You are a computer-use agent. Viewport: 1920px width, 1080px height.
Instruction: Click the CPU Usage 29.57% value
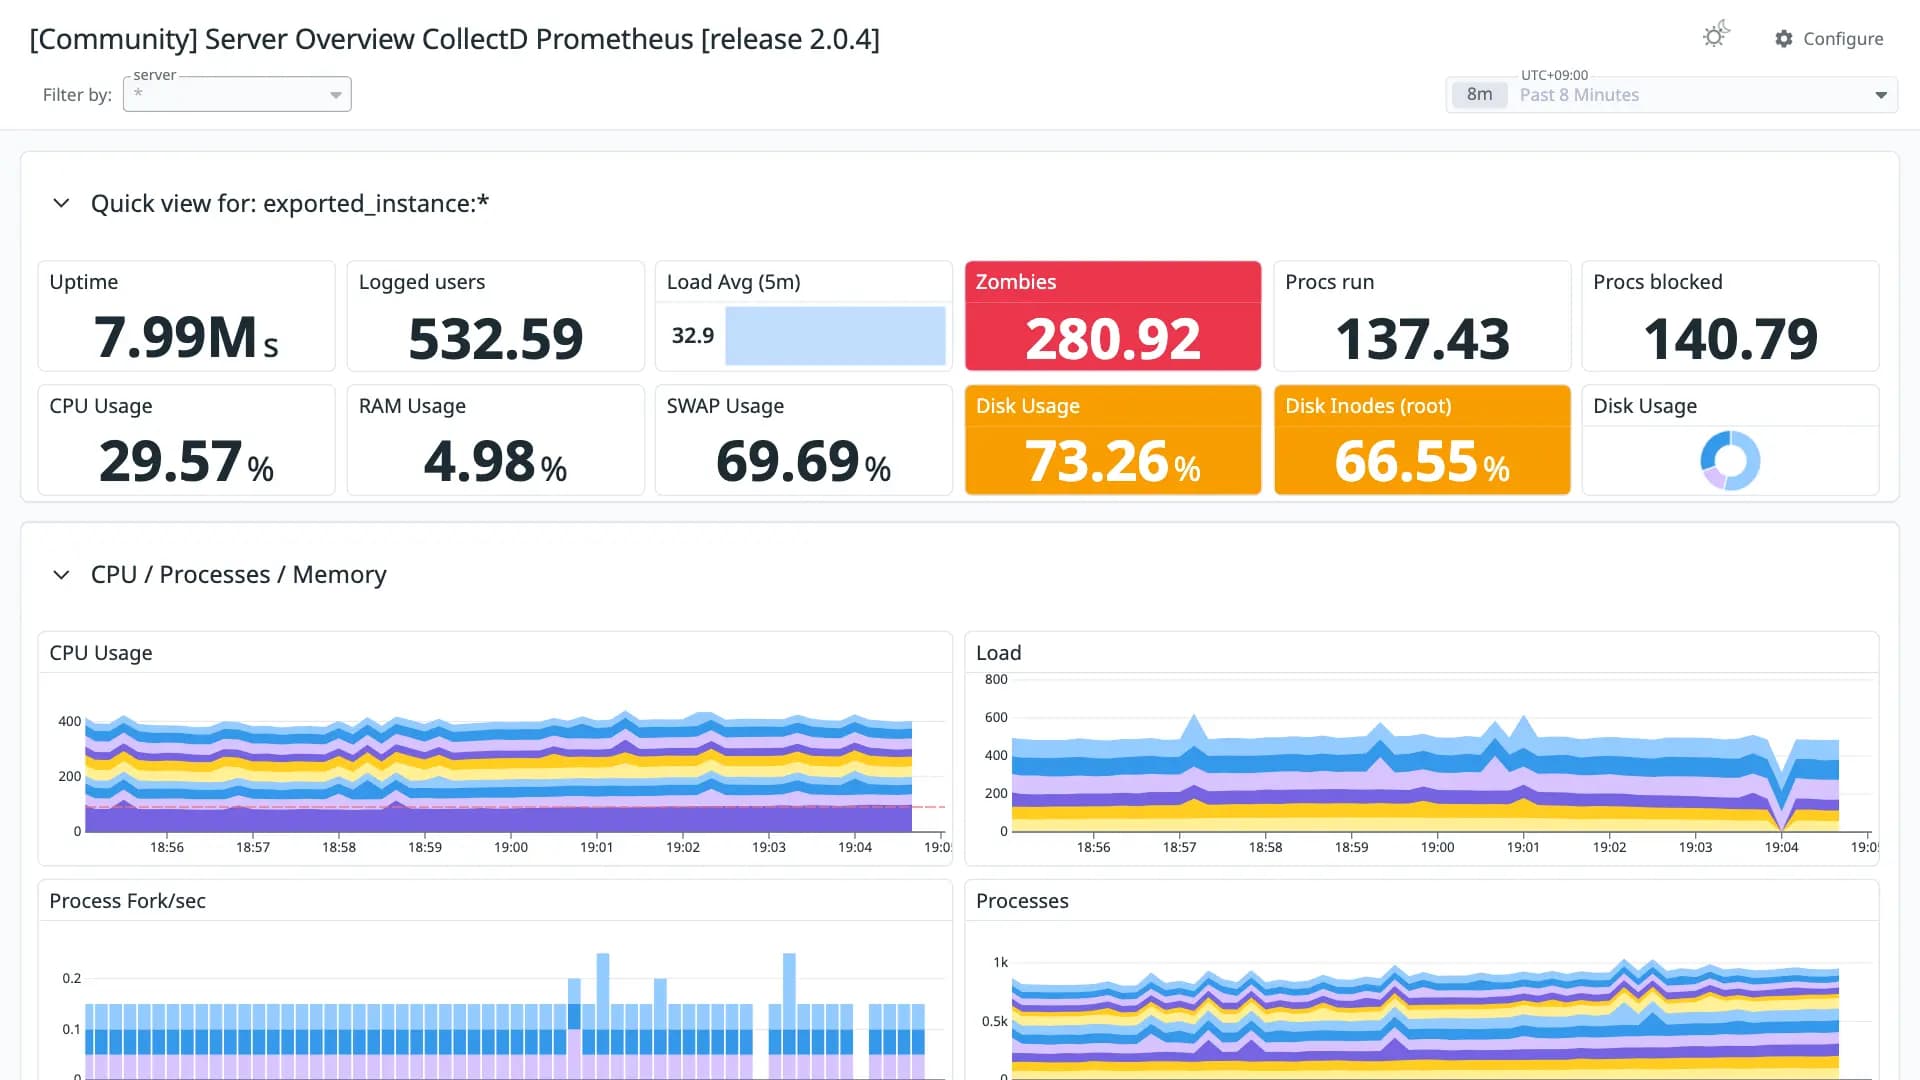tap(186, 461)
